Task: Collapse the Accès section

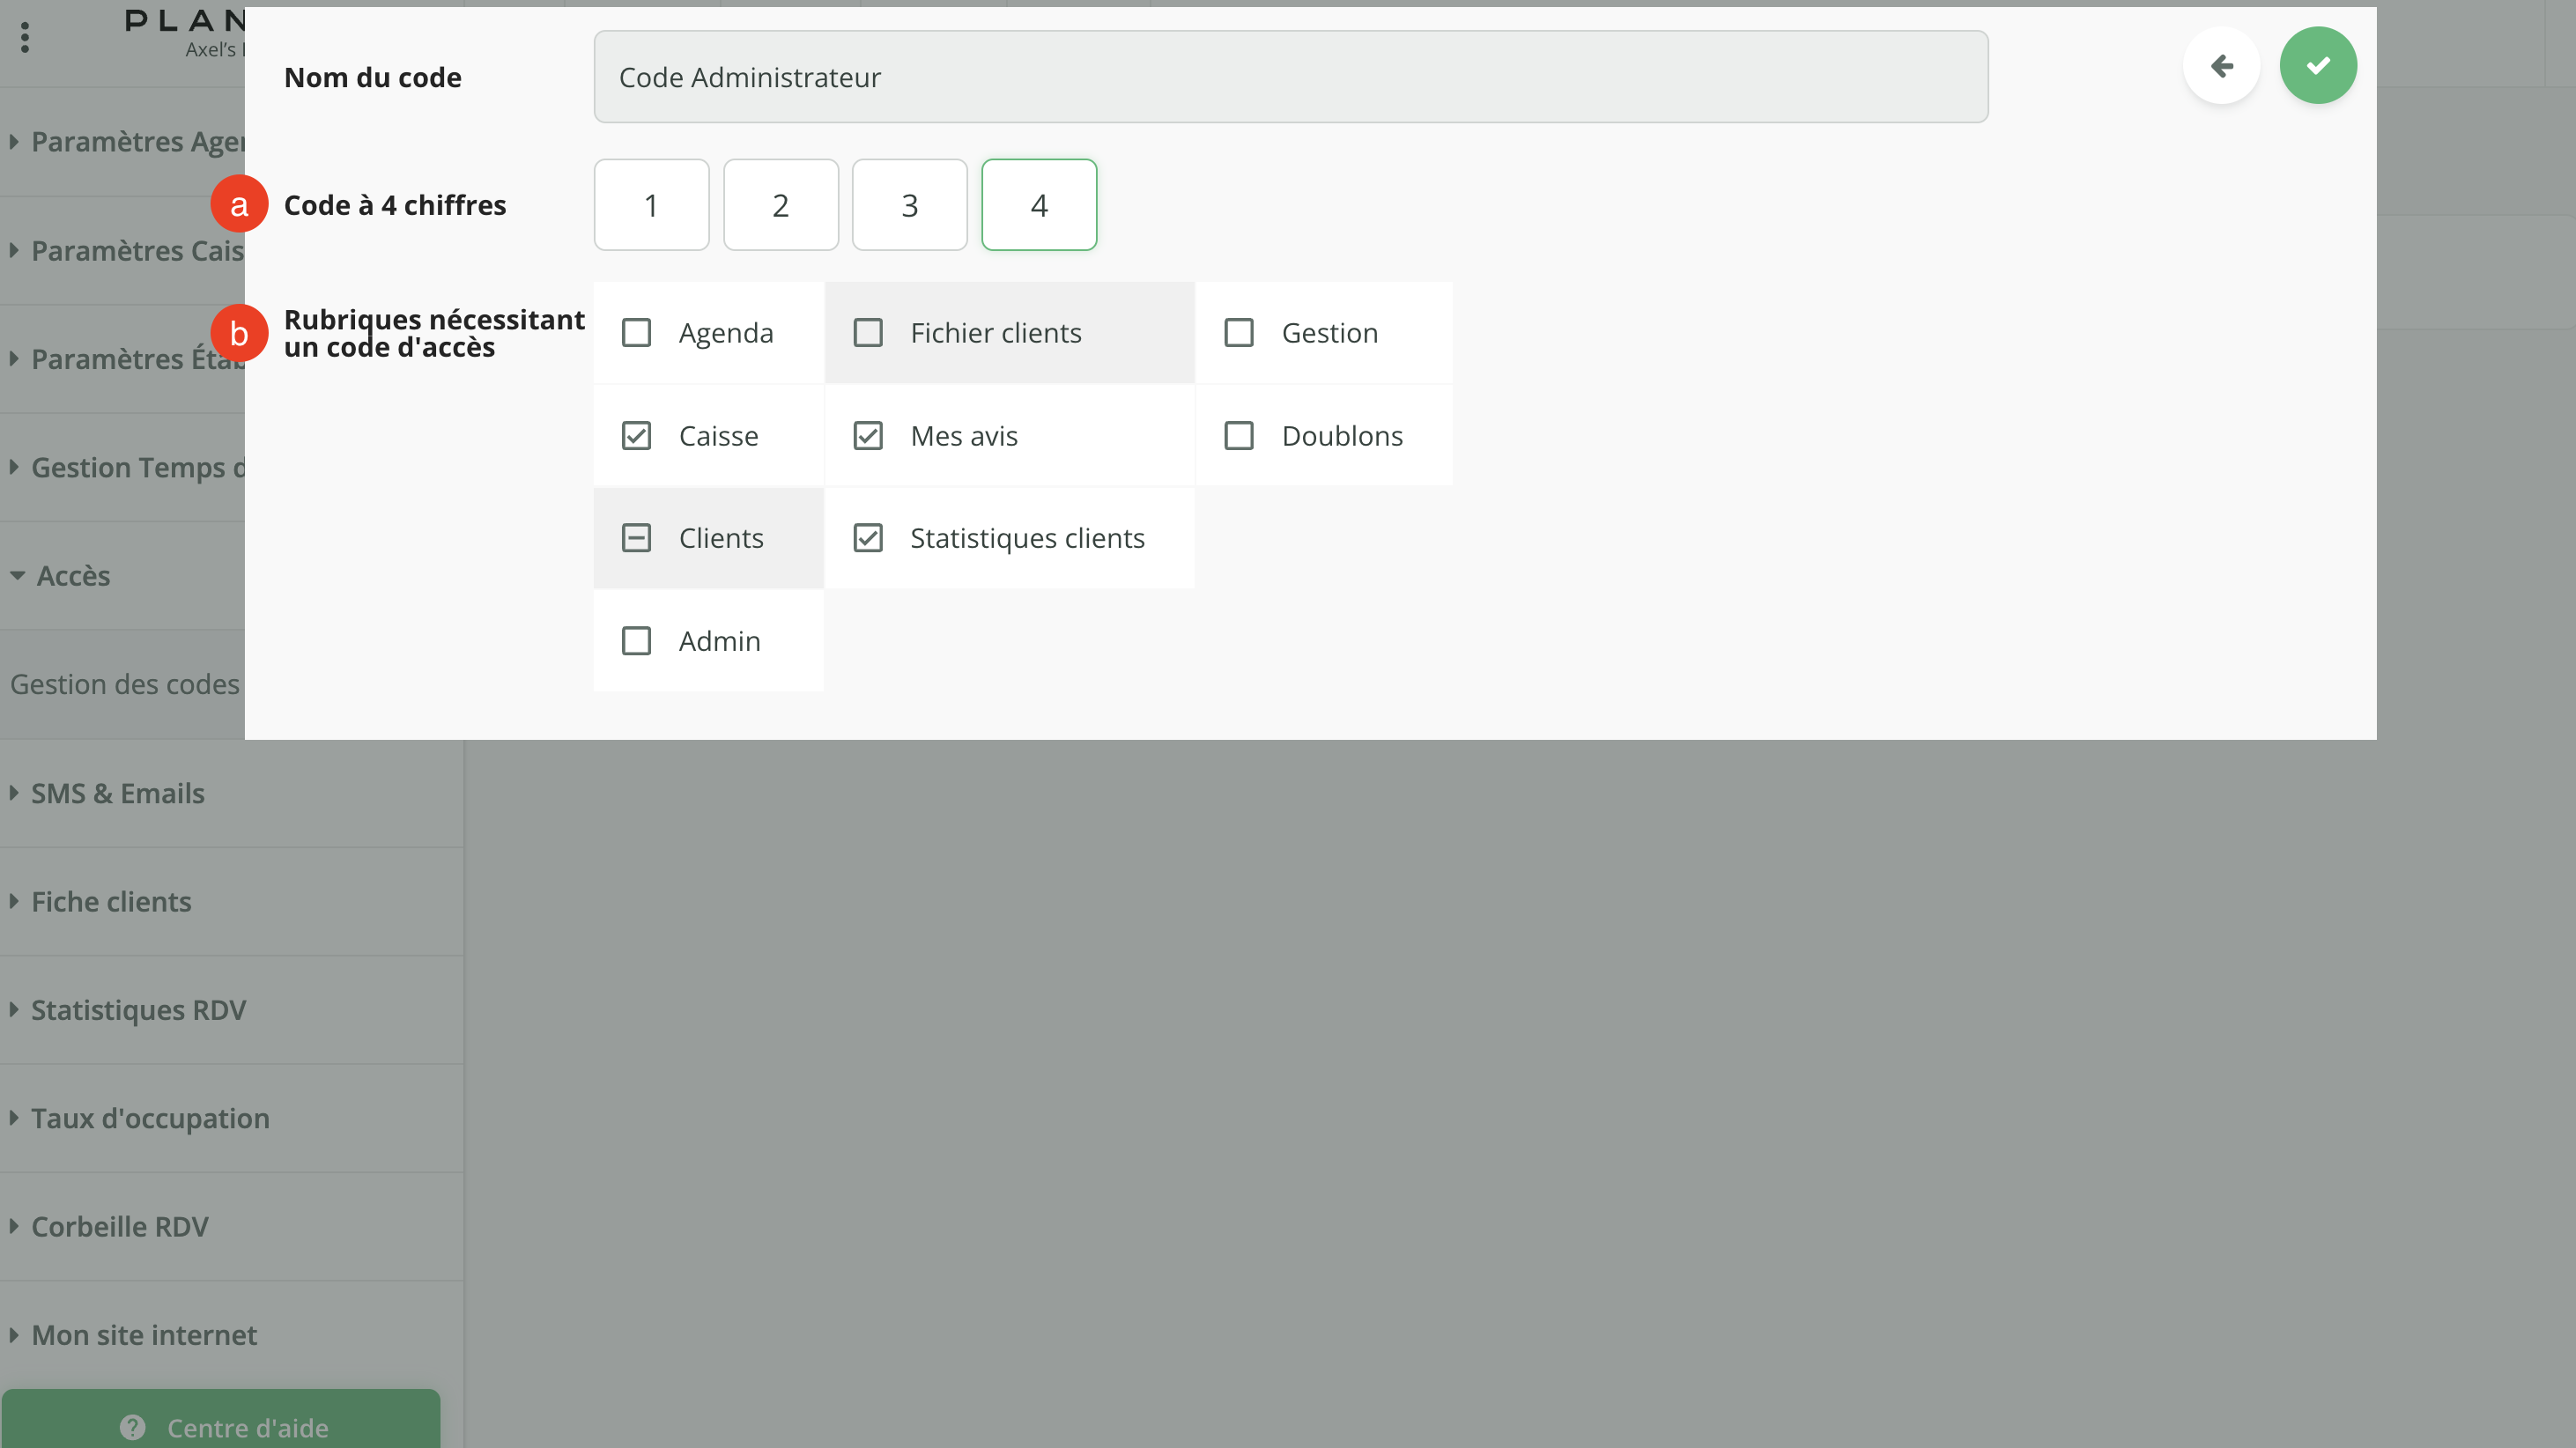Action: click(73, 576)
